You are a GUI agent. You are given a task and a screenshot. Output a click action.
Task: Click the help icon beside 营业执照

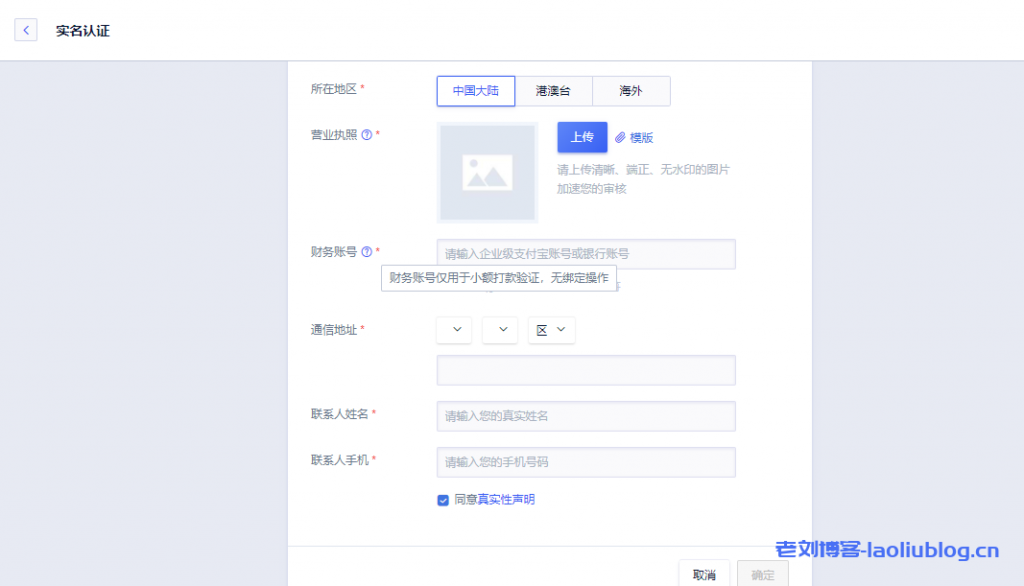(x=367, y=135)
